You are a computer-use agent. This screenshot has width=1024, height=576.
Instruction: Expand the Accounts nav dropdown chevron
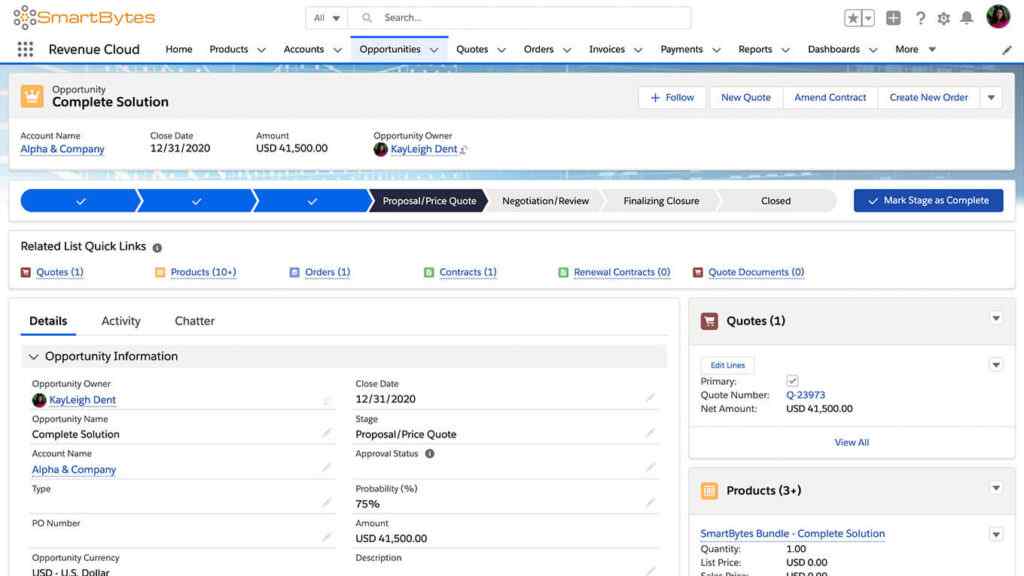pos(338,50)
